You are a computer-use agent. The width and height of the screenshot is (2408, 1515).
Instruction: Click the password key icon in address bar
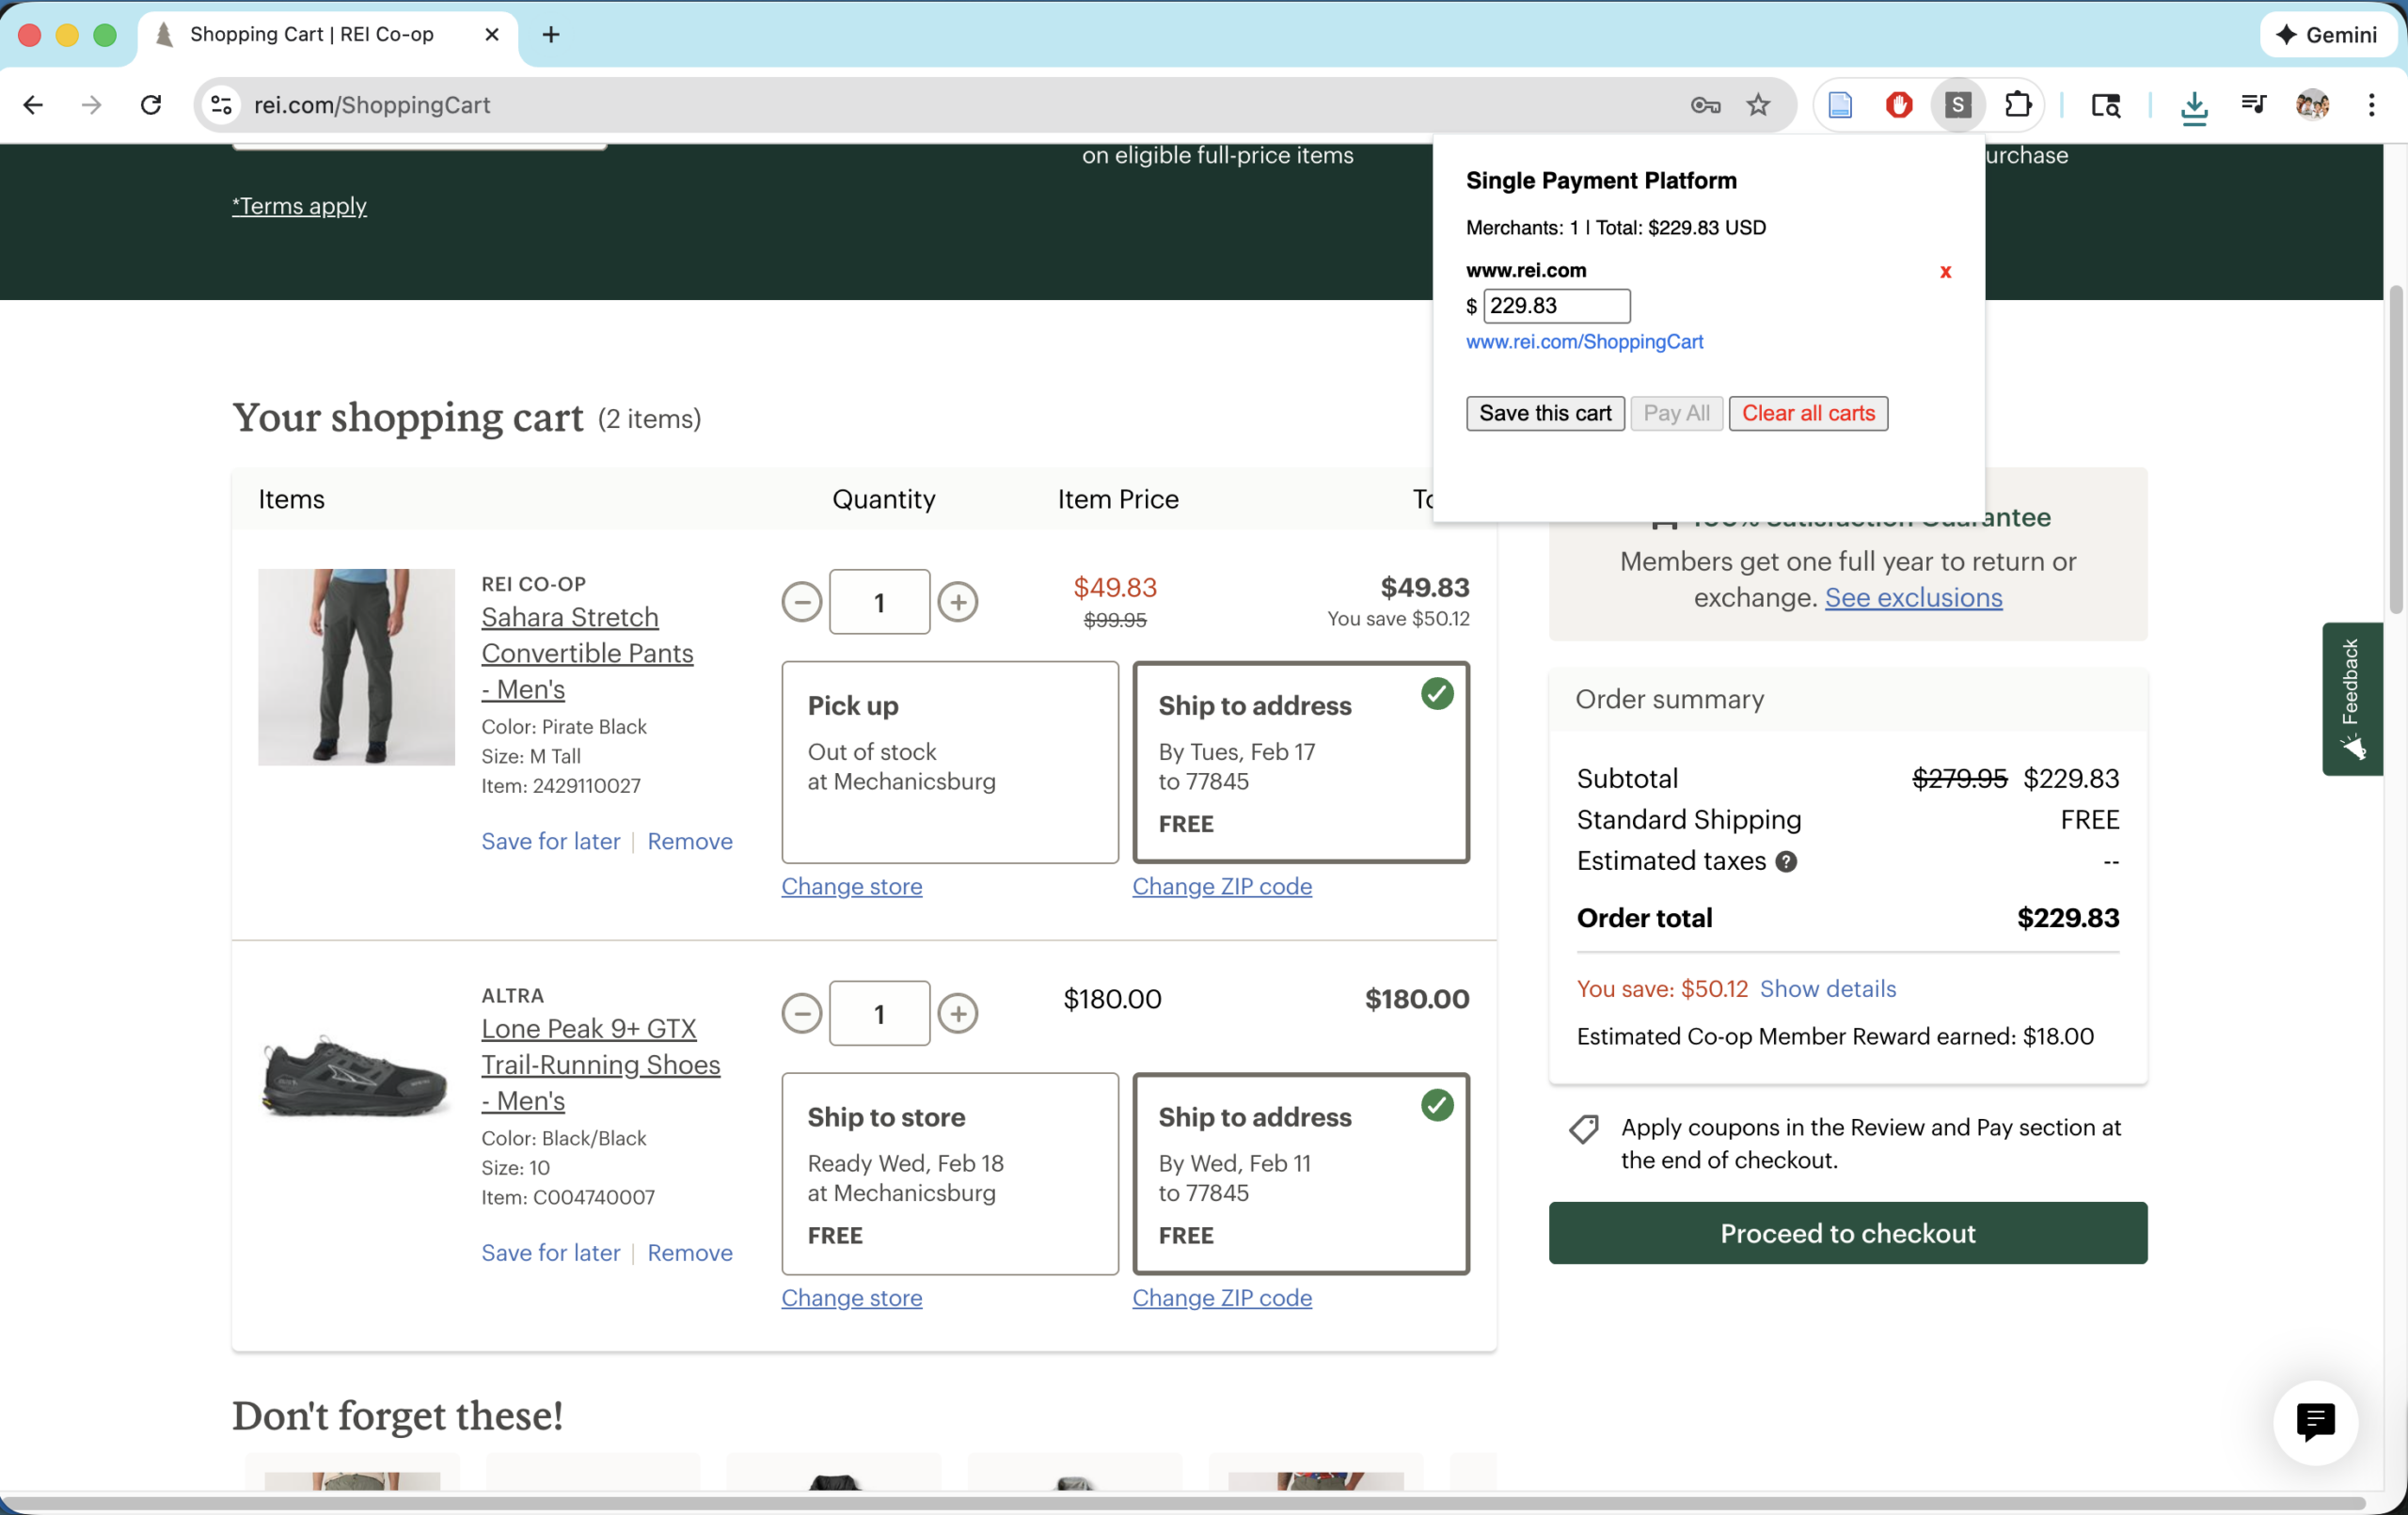(1705, 105)
